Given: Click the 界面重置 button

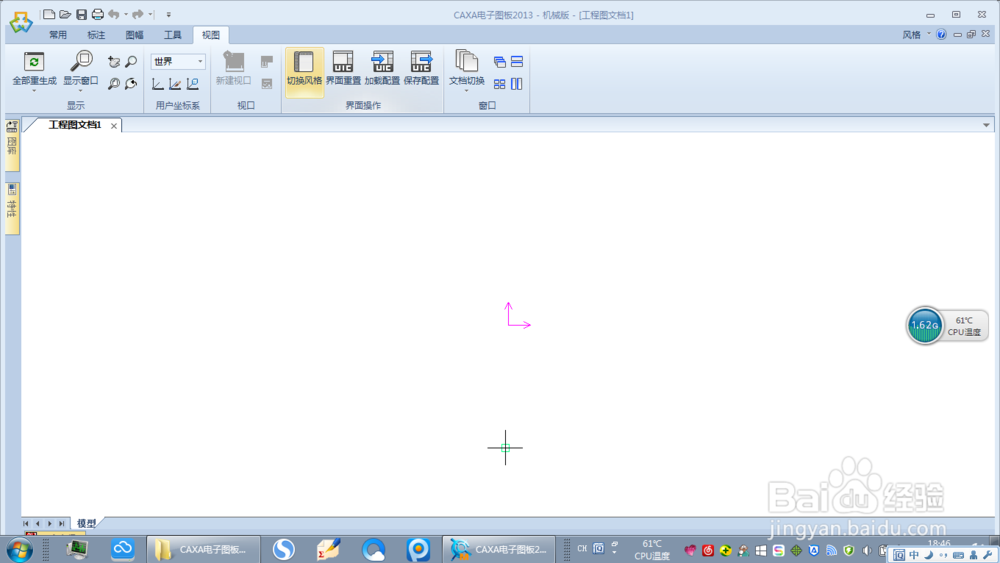Looking at the screenshot, I should coord(343,68).
